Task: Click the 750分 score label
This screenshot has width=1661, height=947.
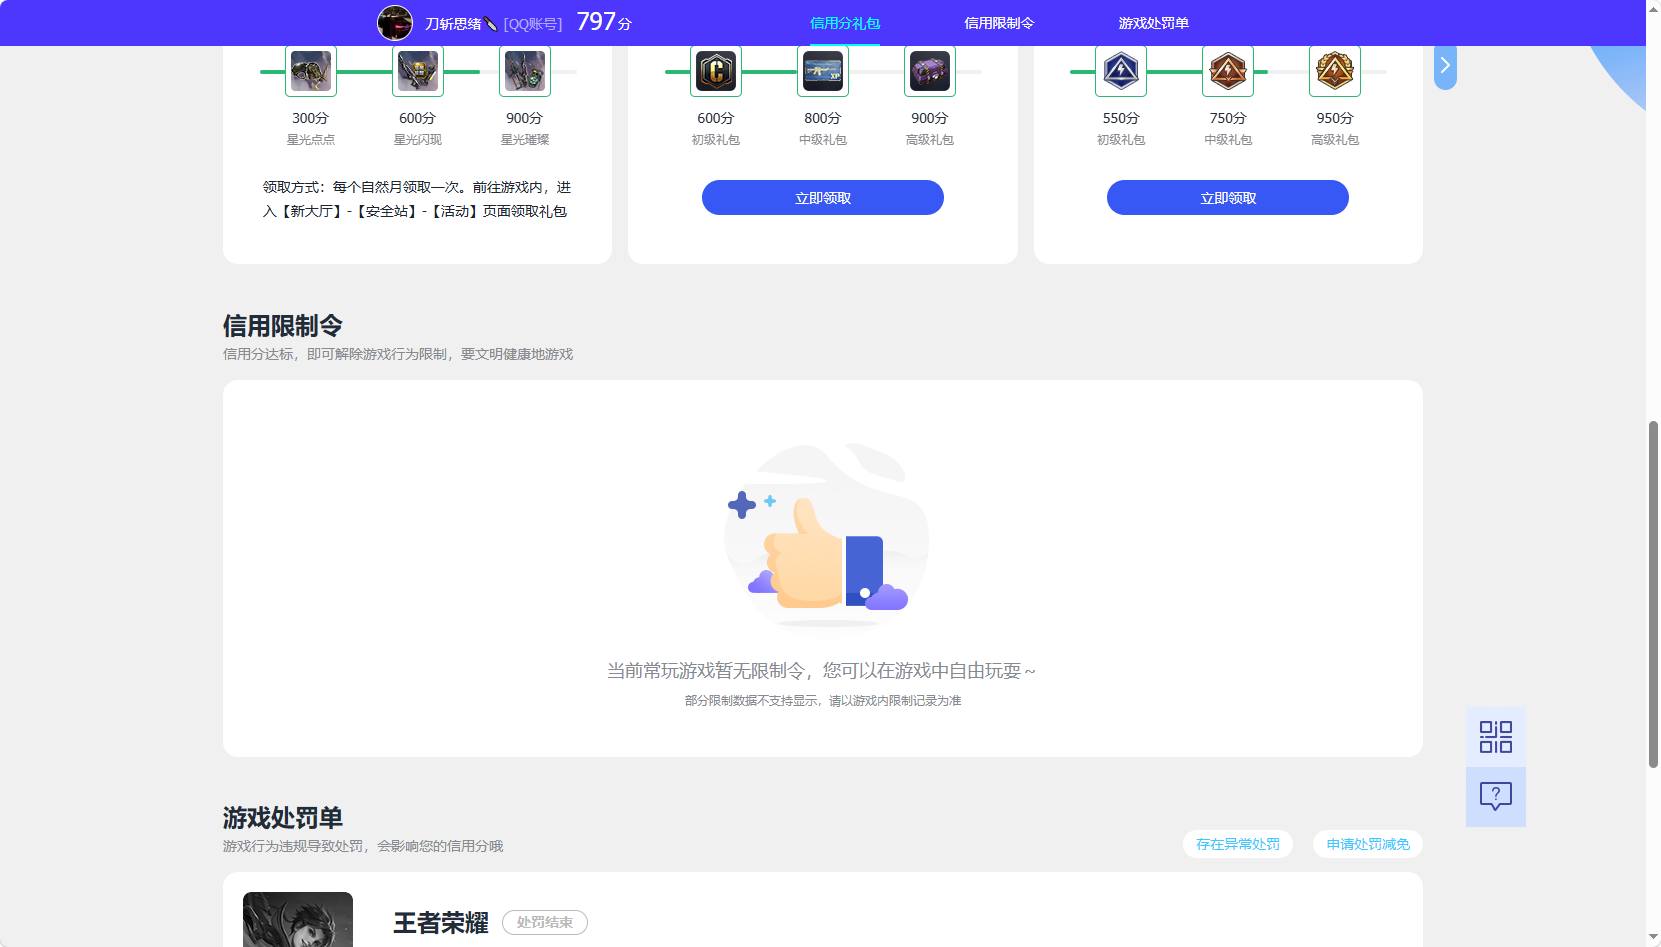Action: pyautogui.click(x=1228, y=118)
